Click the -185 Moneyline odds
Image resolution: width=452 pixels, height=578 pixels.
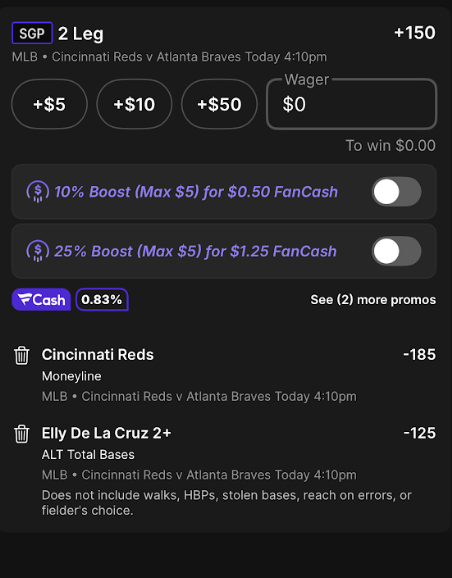(x=420, y=355)
